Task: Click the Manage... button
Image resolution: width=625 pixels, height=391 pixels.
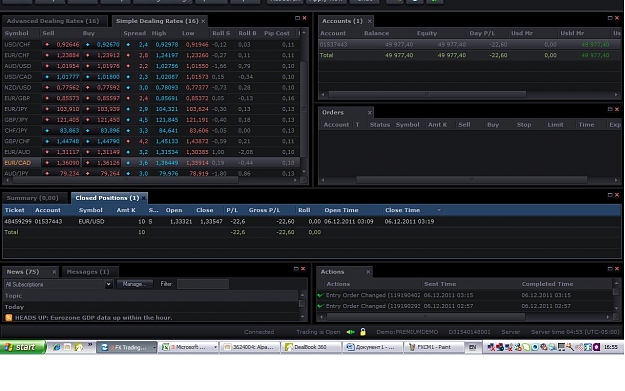Action: click(134, 284)
